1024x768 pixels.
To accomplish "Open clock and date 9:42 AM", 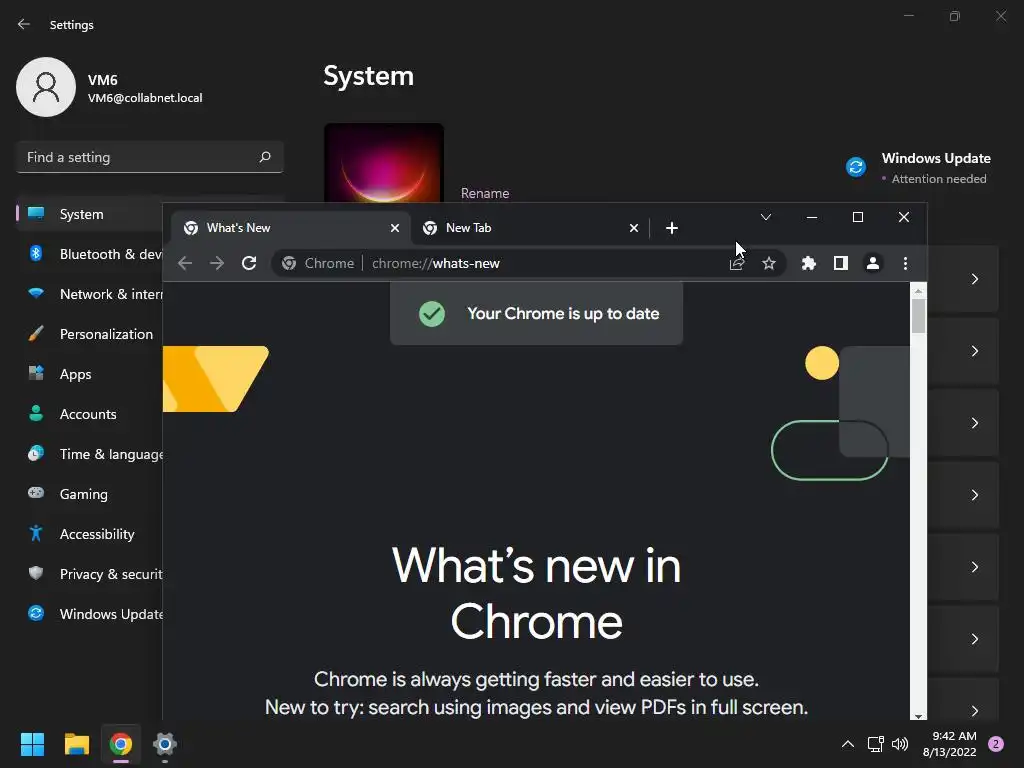I will point(950,744).
